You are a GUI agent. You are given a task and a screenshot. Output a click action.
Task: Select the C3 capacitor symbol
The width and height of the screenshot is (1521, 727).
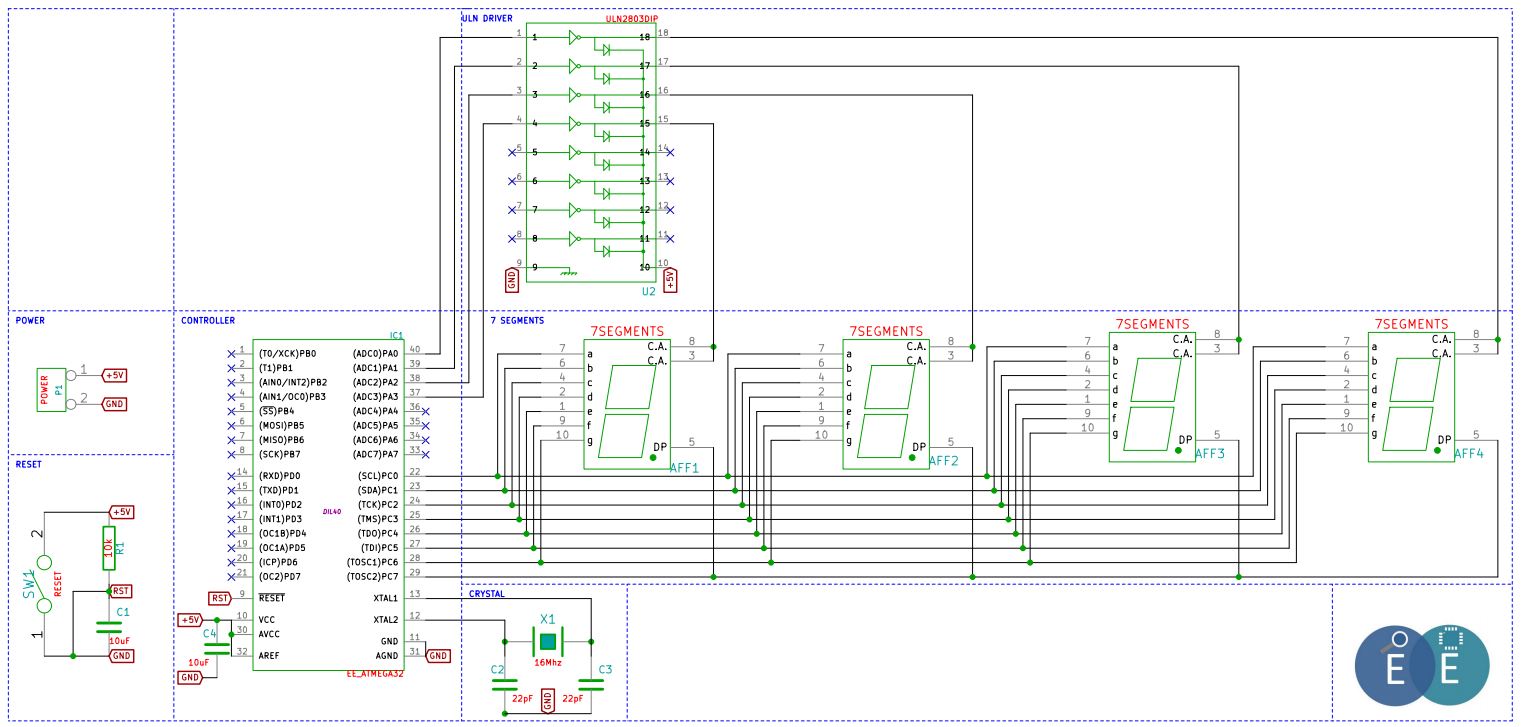point(592,685)
